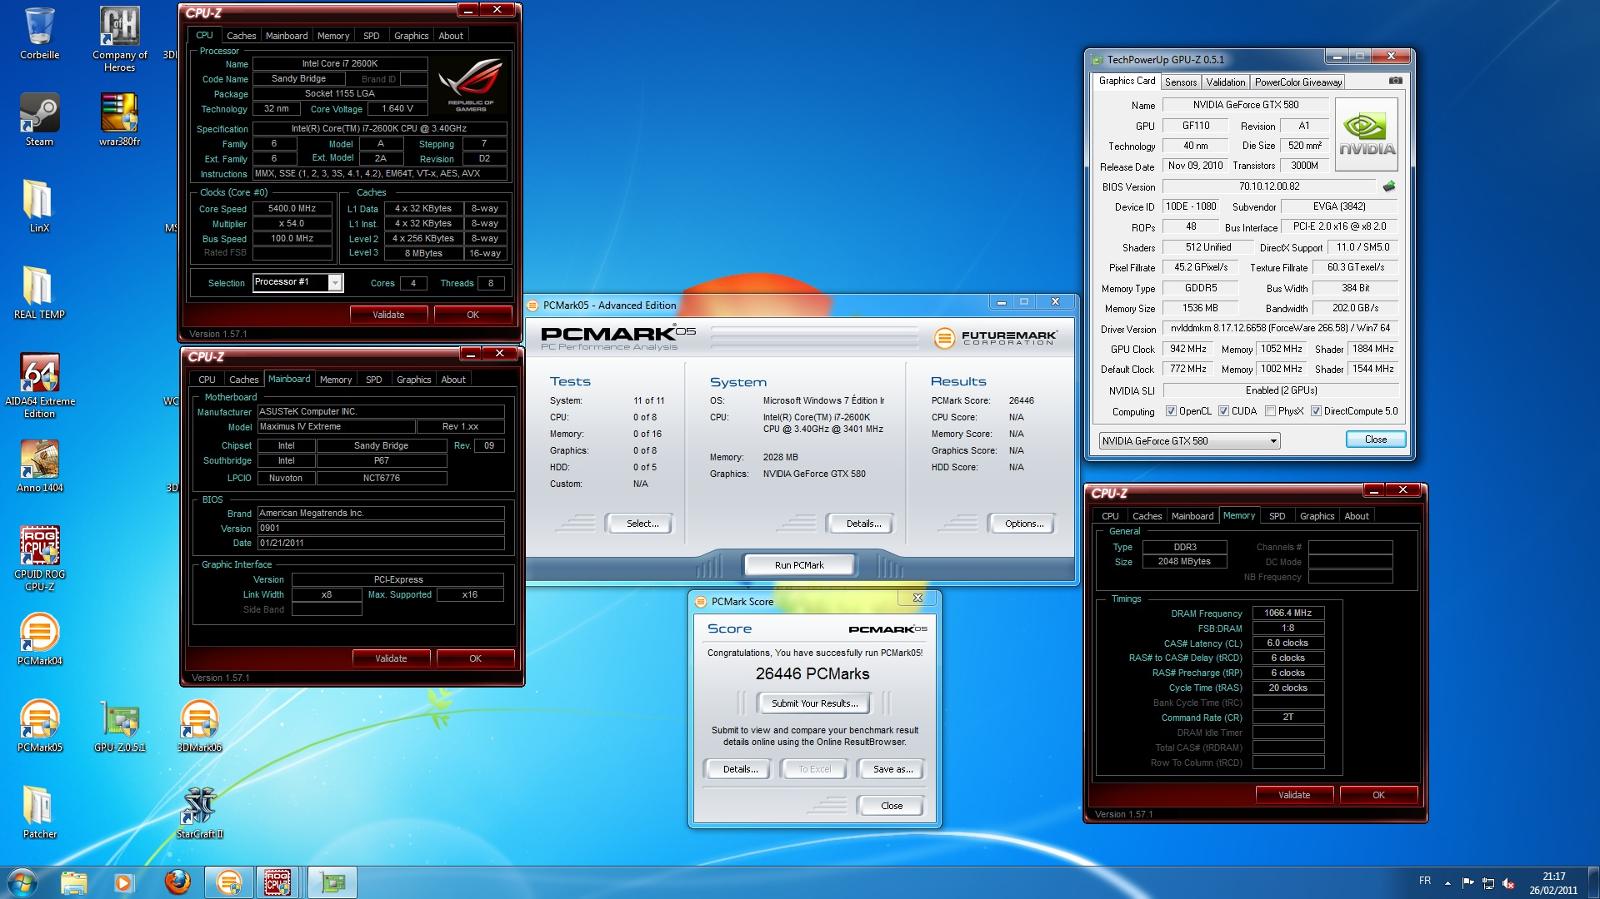Viewport: 1600px width, 899px height.
Task: Open CPUID ROG CPU-Z desktop shortcut
Action: tap(40, 559)
